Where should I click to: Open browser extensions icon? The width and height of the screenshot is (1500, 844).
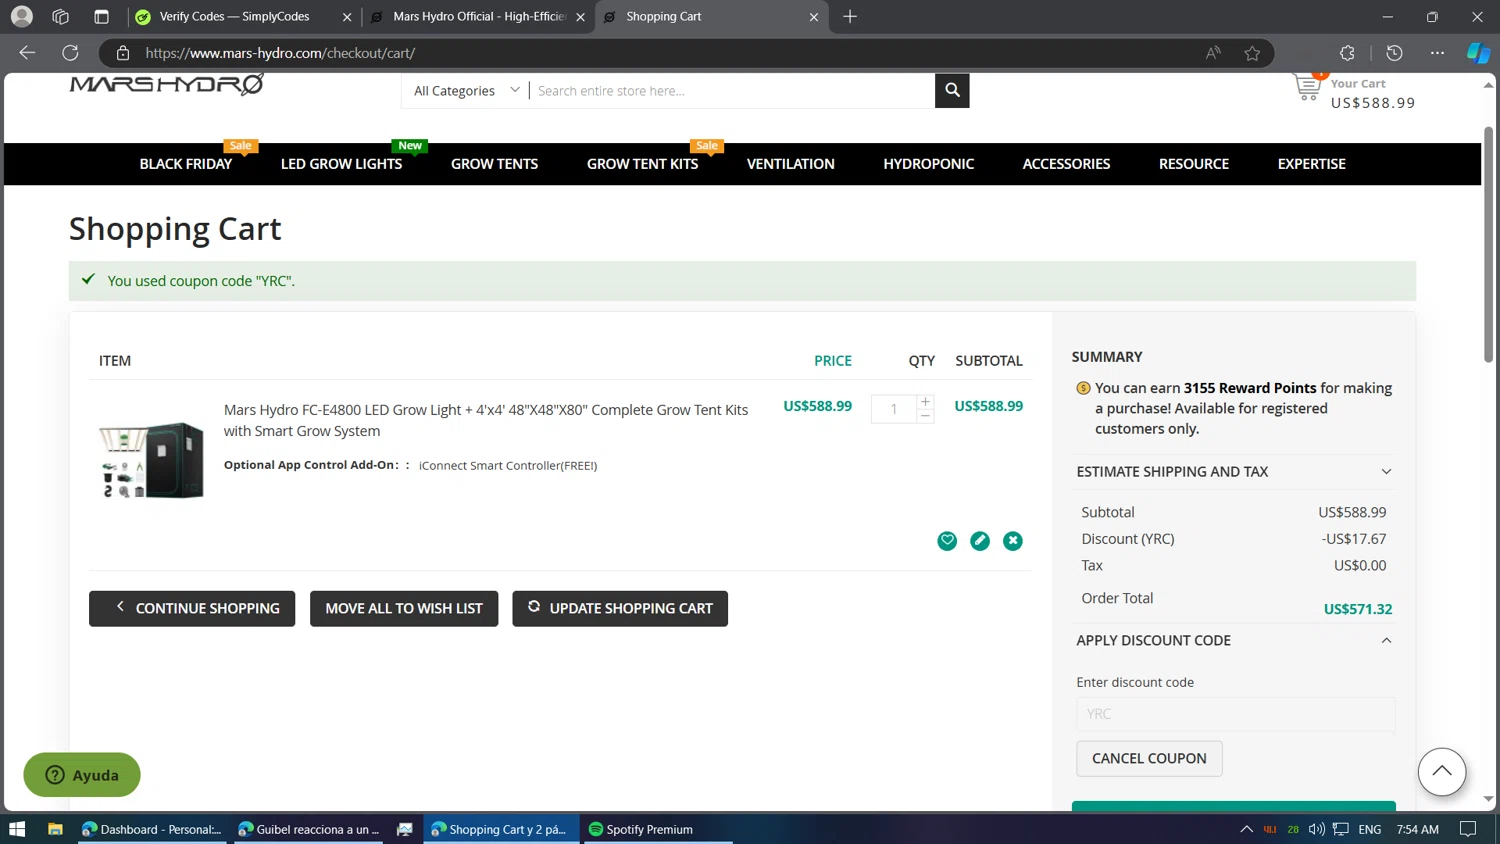(1347, 53)
